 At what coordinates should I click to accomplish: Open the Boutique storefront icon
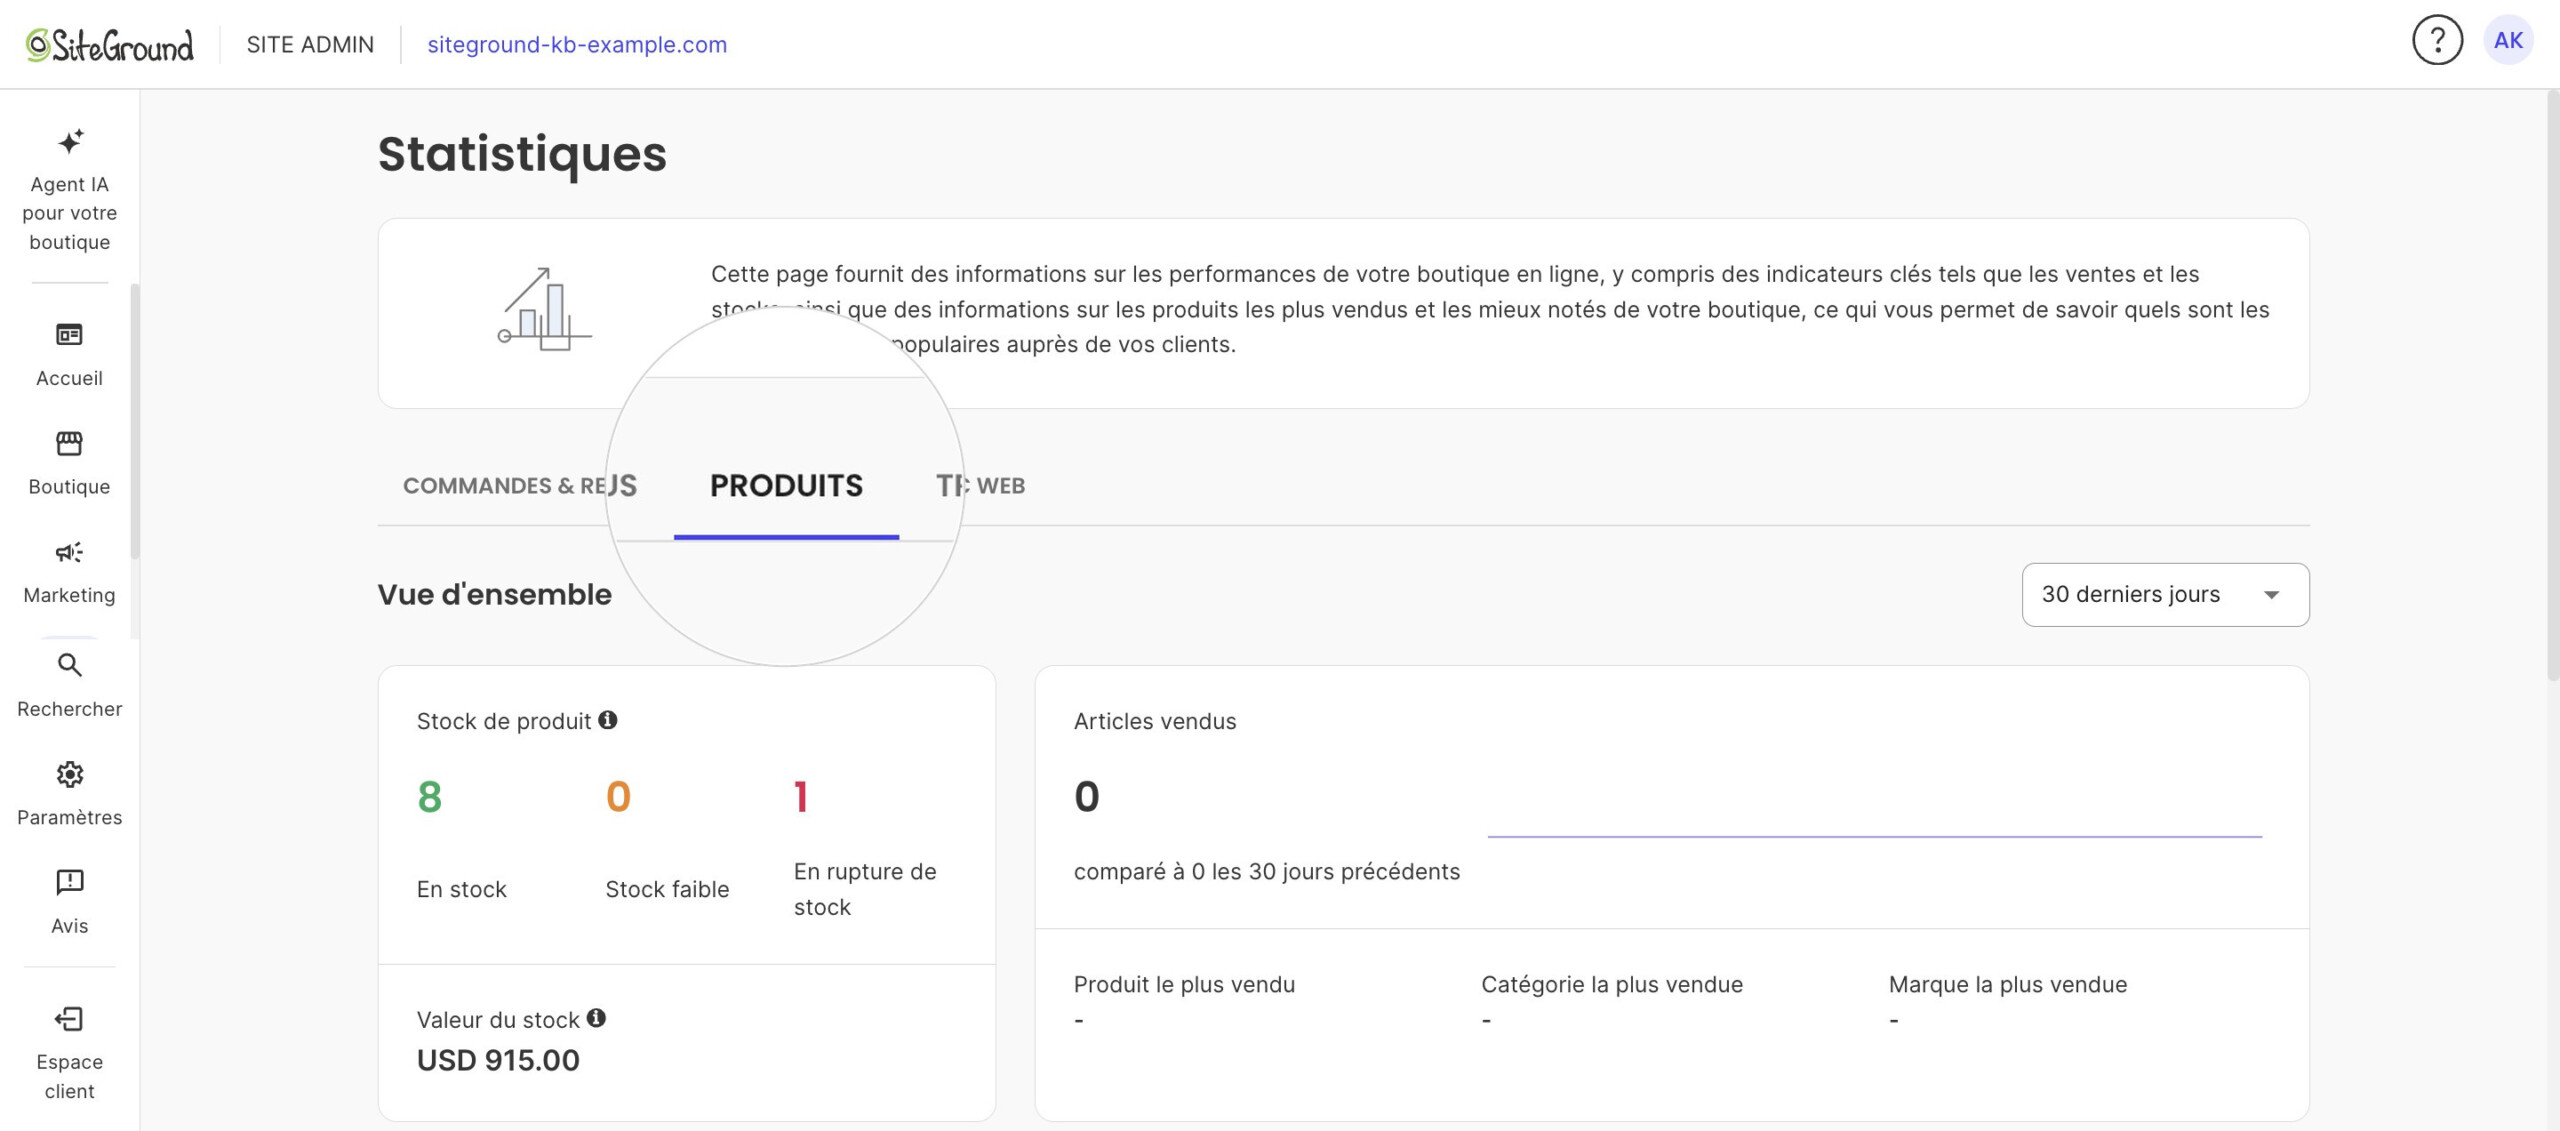(x=69, y=443)
